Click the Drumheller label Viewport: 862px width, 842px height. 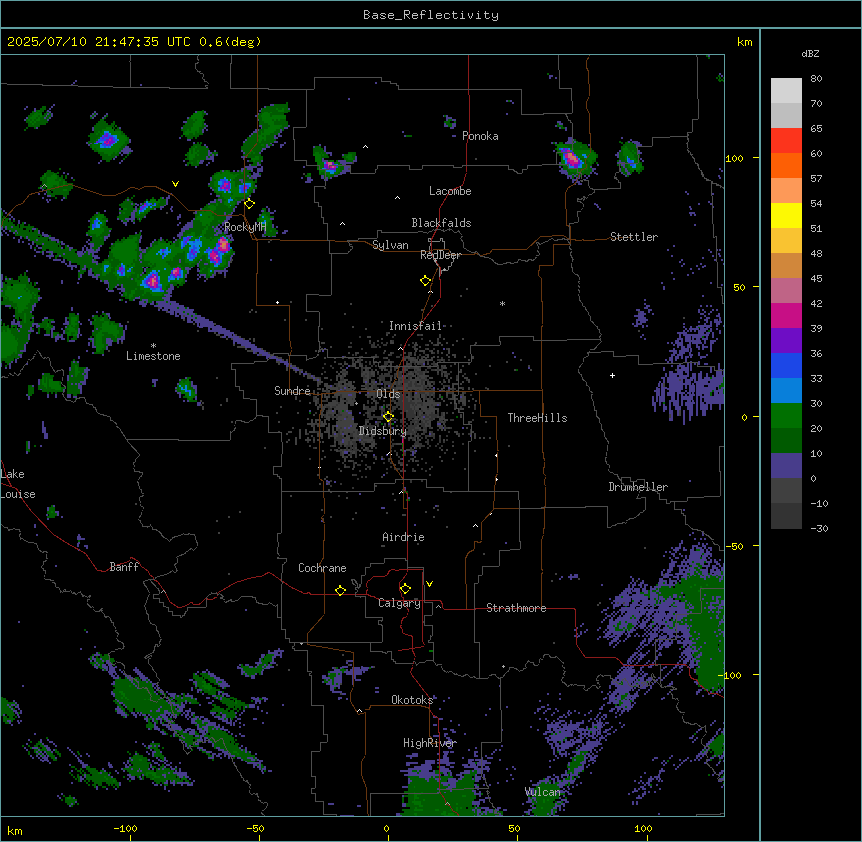(638, 487)
